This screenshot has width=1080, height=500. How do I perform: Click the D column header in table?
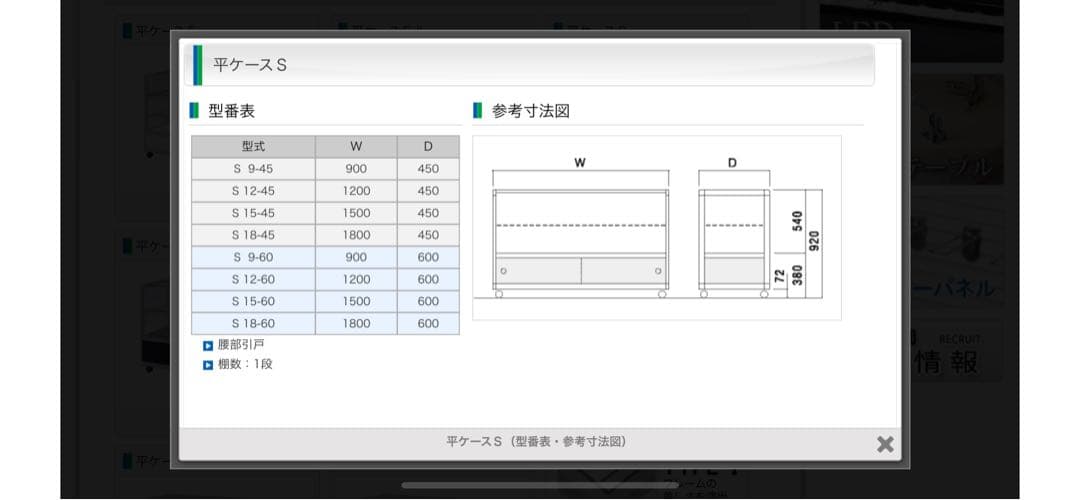(x=428, y=147)
